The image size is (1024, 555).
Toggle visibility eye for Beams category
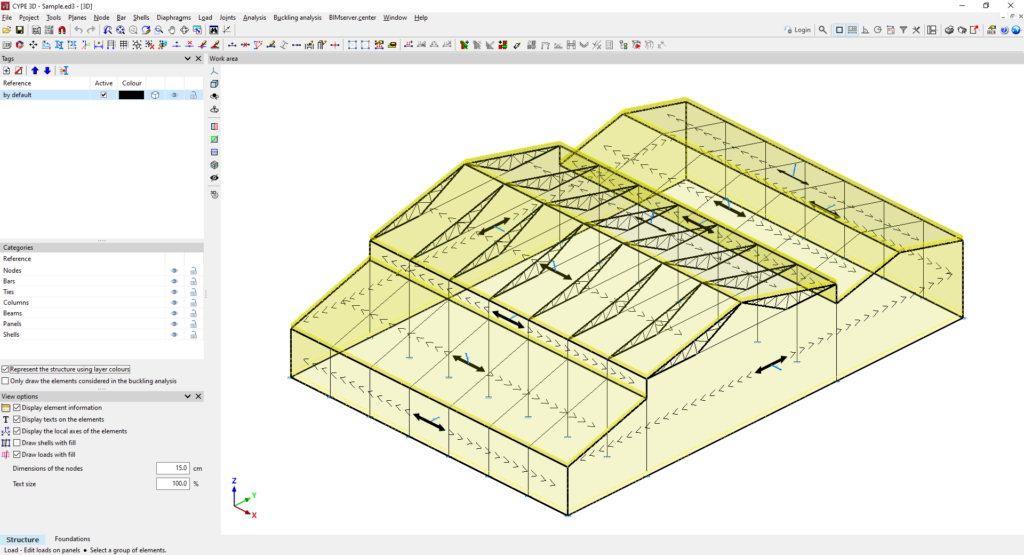pos(173,313)
